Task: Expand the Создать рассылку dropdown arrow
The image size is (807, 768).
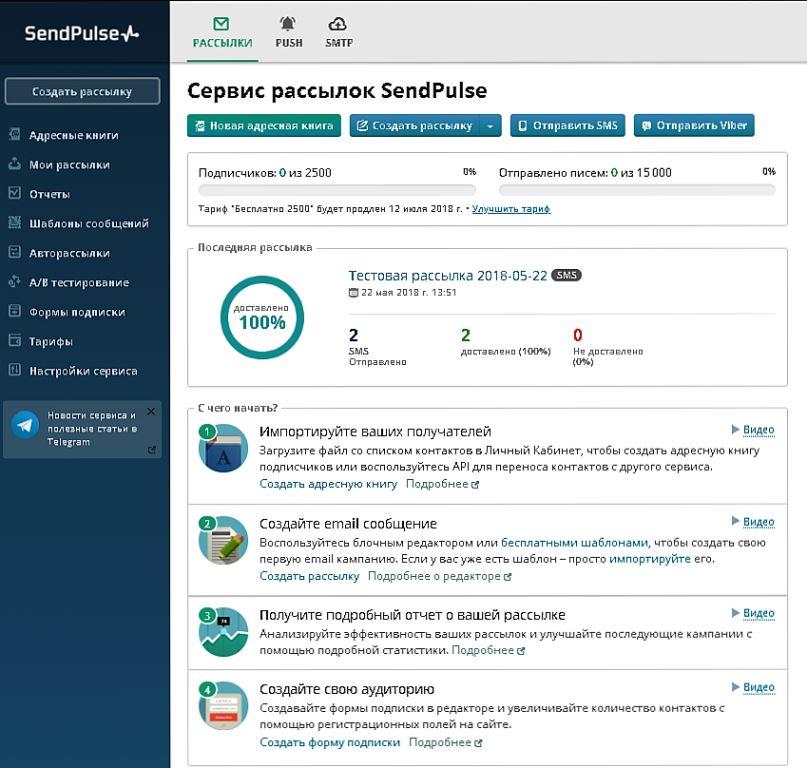Action: [490, 126]
